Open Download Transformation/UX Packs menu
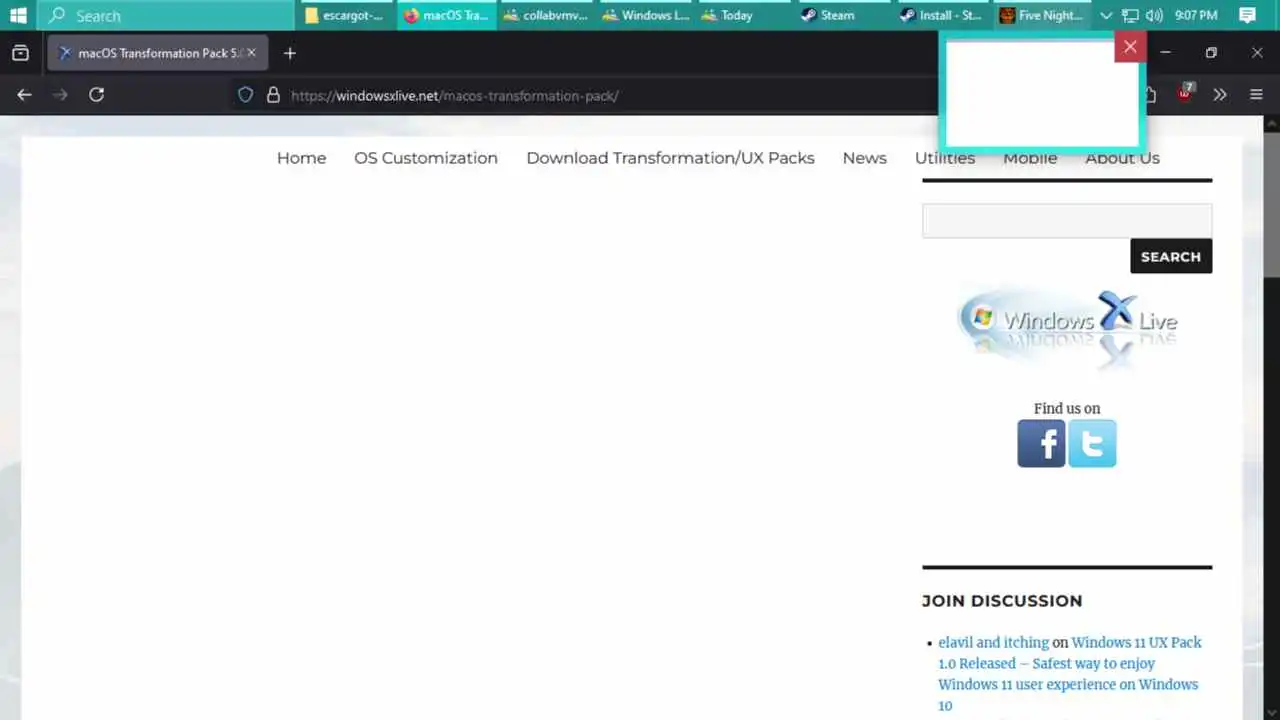The image size is (1280, 720). tap(670, 158)
